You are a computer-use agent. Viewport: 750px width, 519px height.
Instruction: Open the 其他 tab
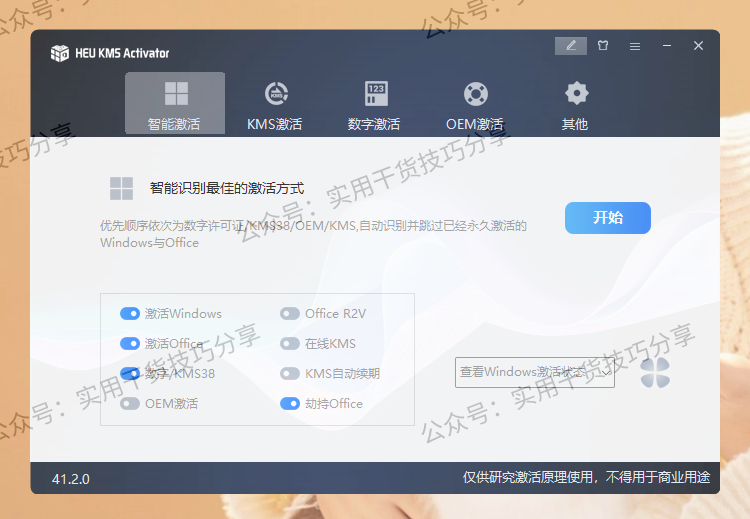pos(575,106)
